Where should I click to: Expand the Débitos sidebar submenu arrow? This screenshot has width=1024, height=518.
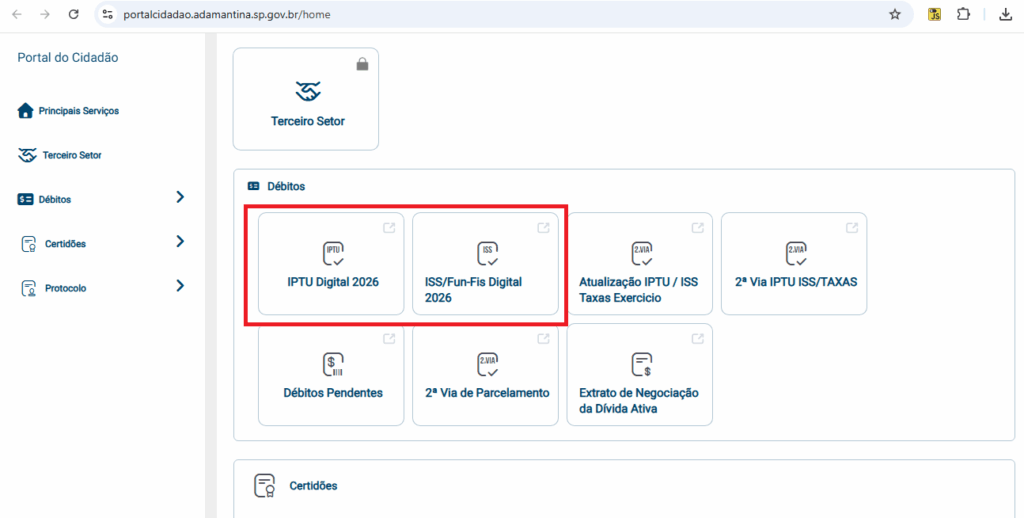pyautogui.click(x=180, y=198)
